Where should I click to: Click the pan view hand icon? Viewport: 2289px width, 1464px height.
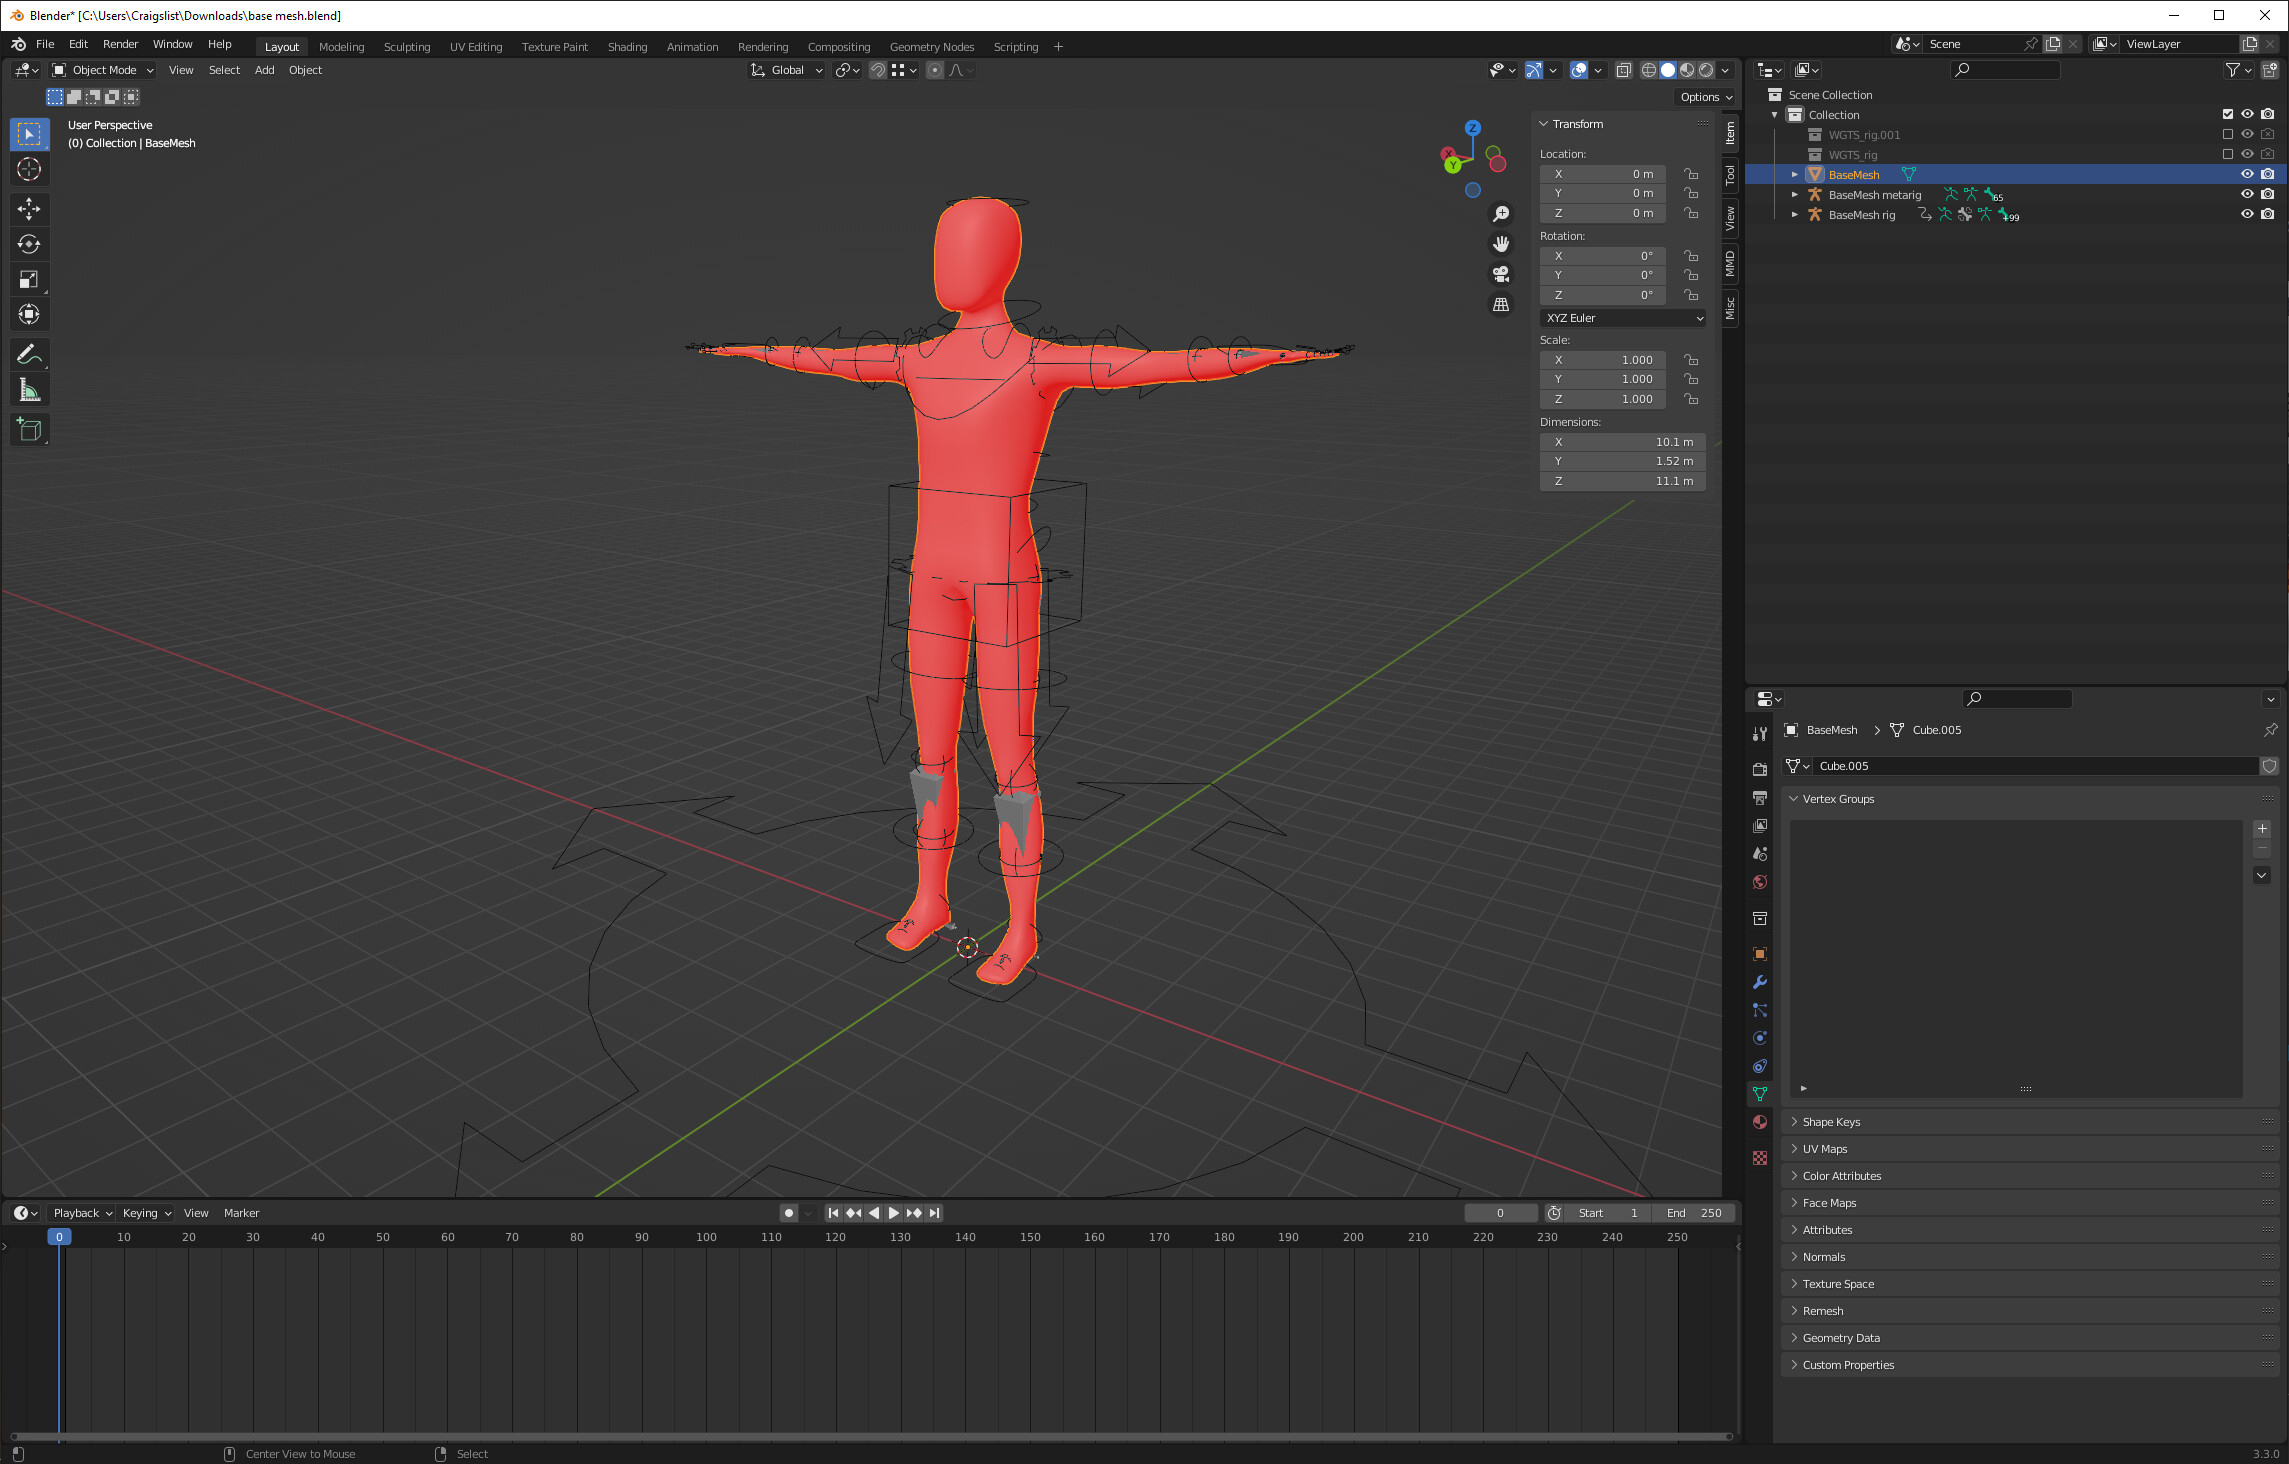pyautogui.click(x=1501, y=244)
